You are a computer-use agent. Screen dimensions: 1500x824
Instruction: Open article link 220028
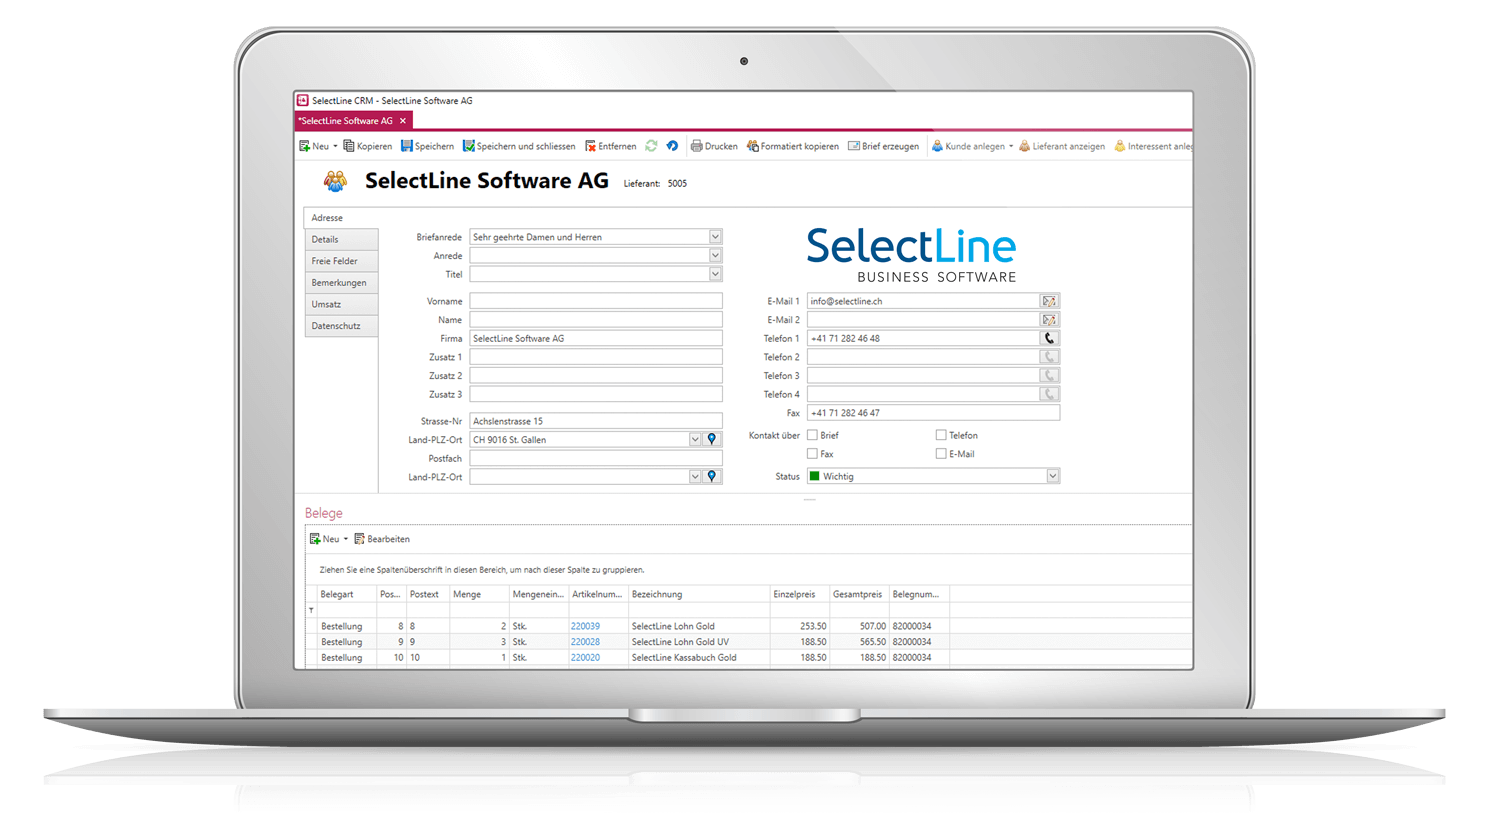(585, 642)
